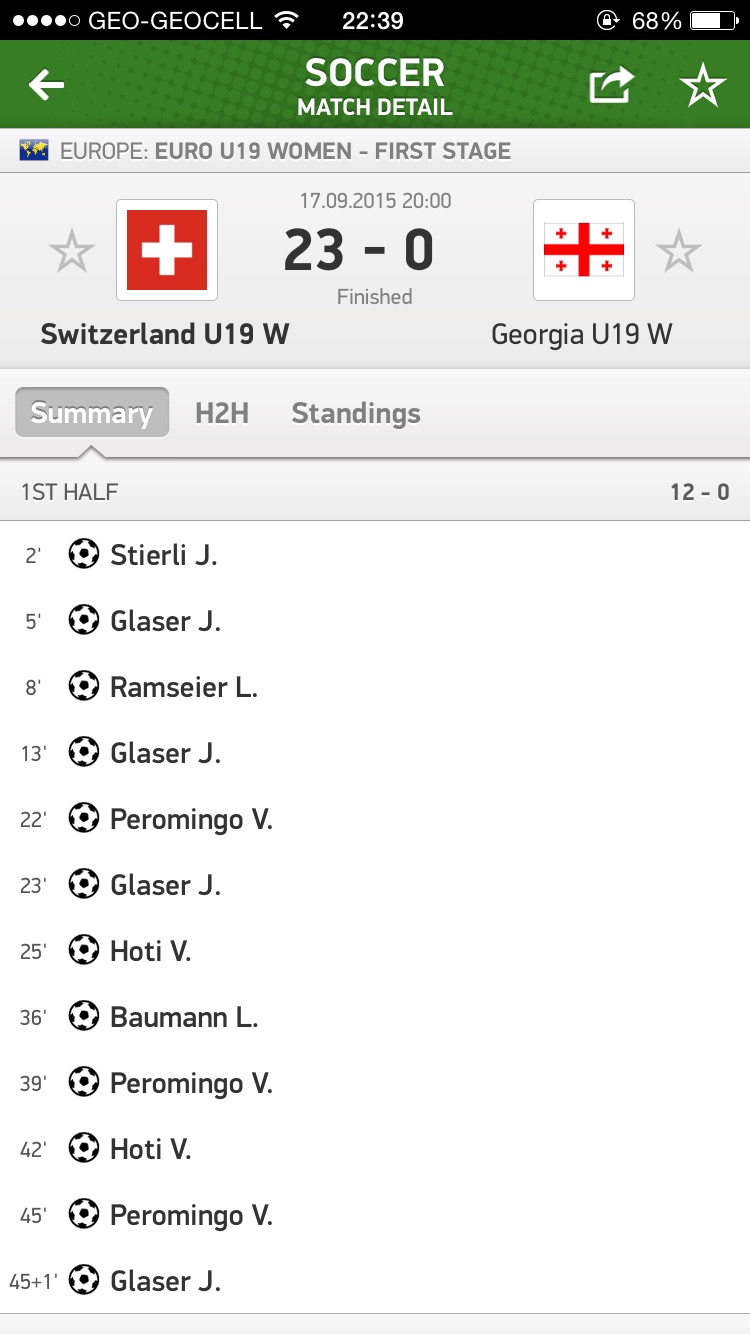
Task: Open Georgia U19 W team name
Action: [x=582, y=334]
